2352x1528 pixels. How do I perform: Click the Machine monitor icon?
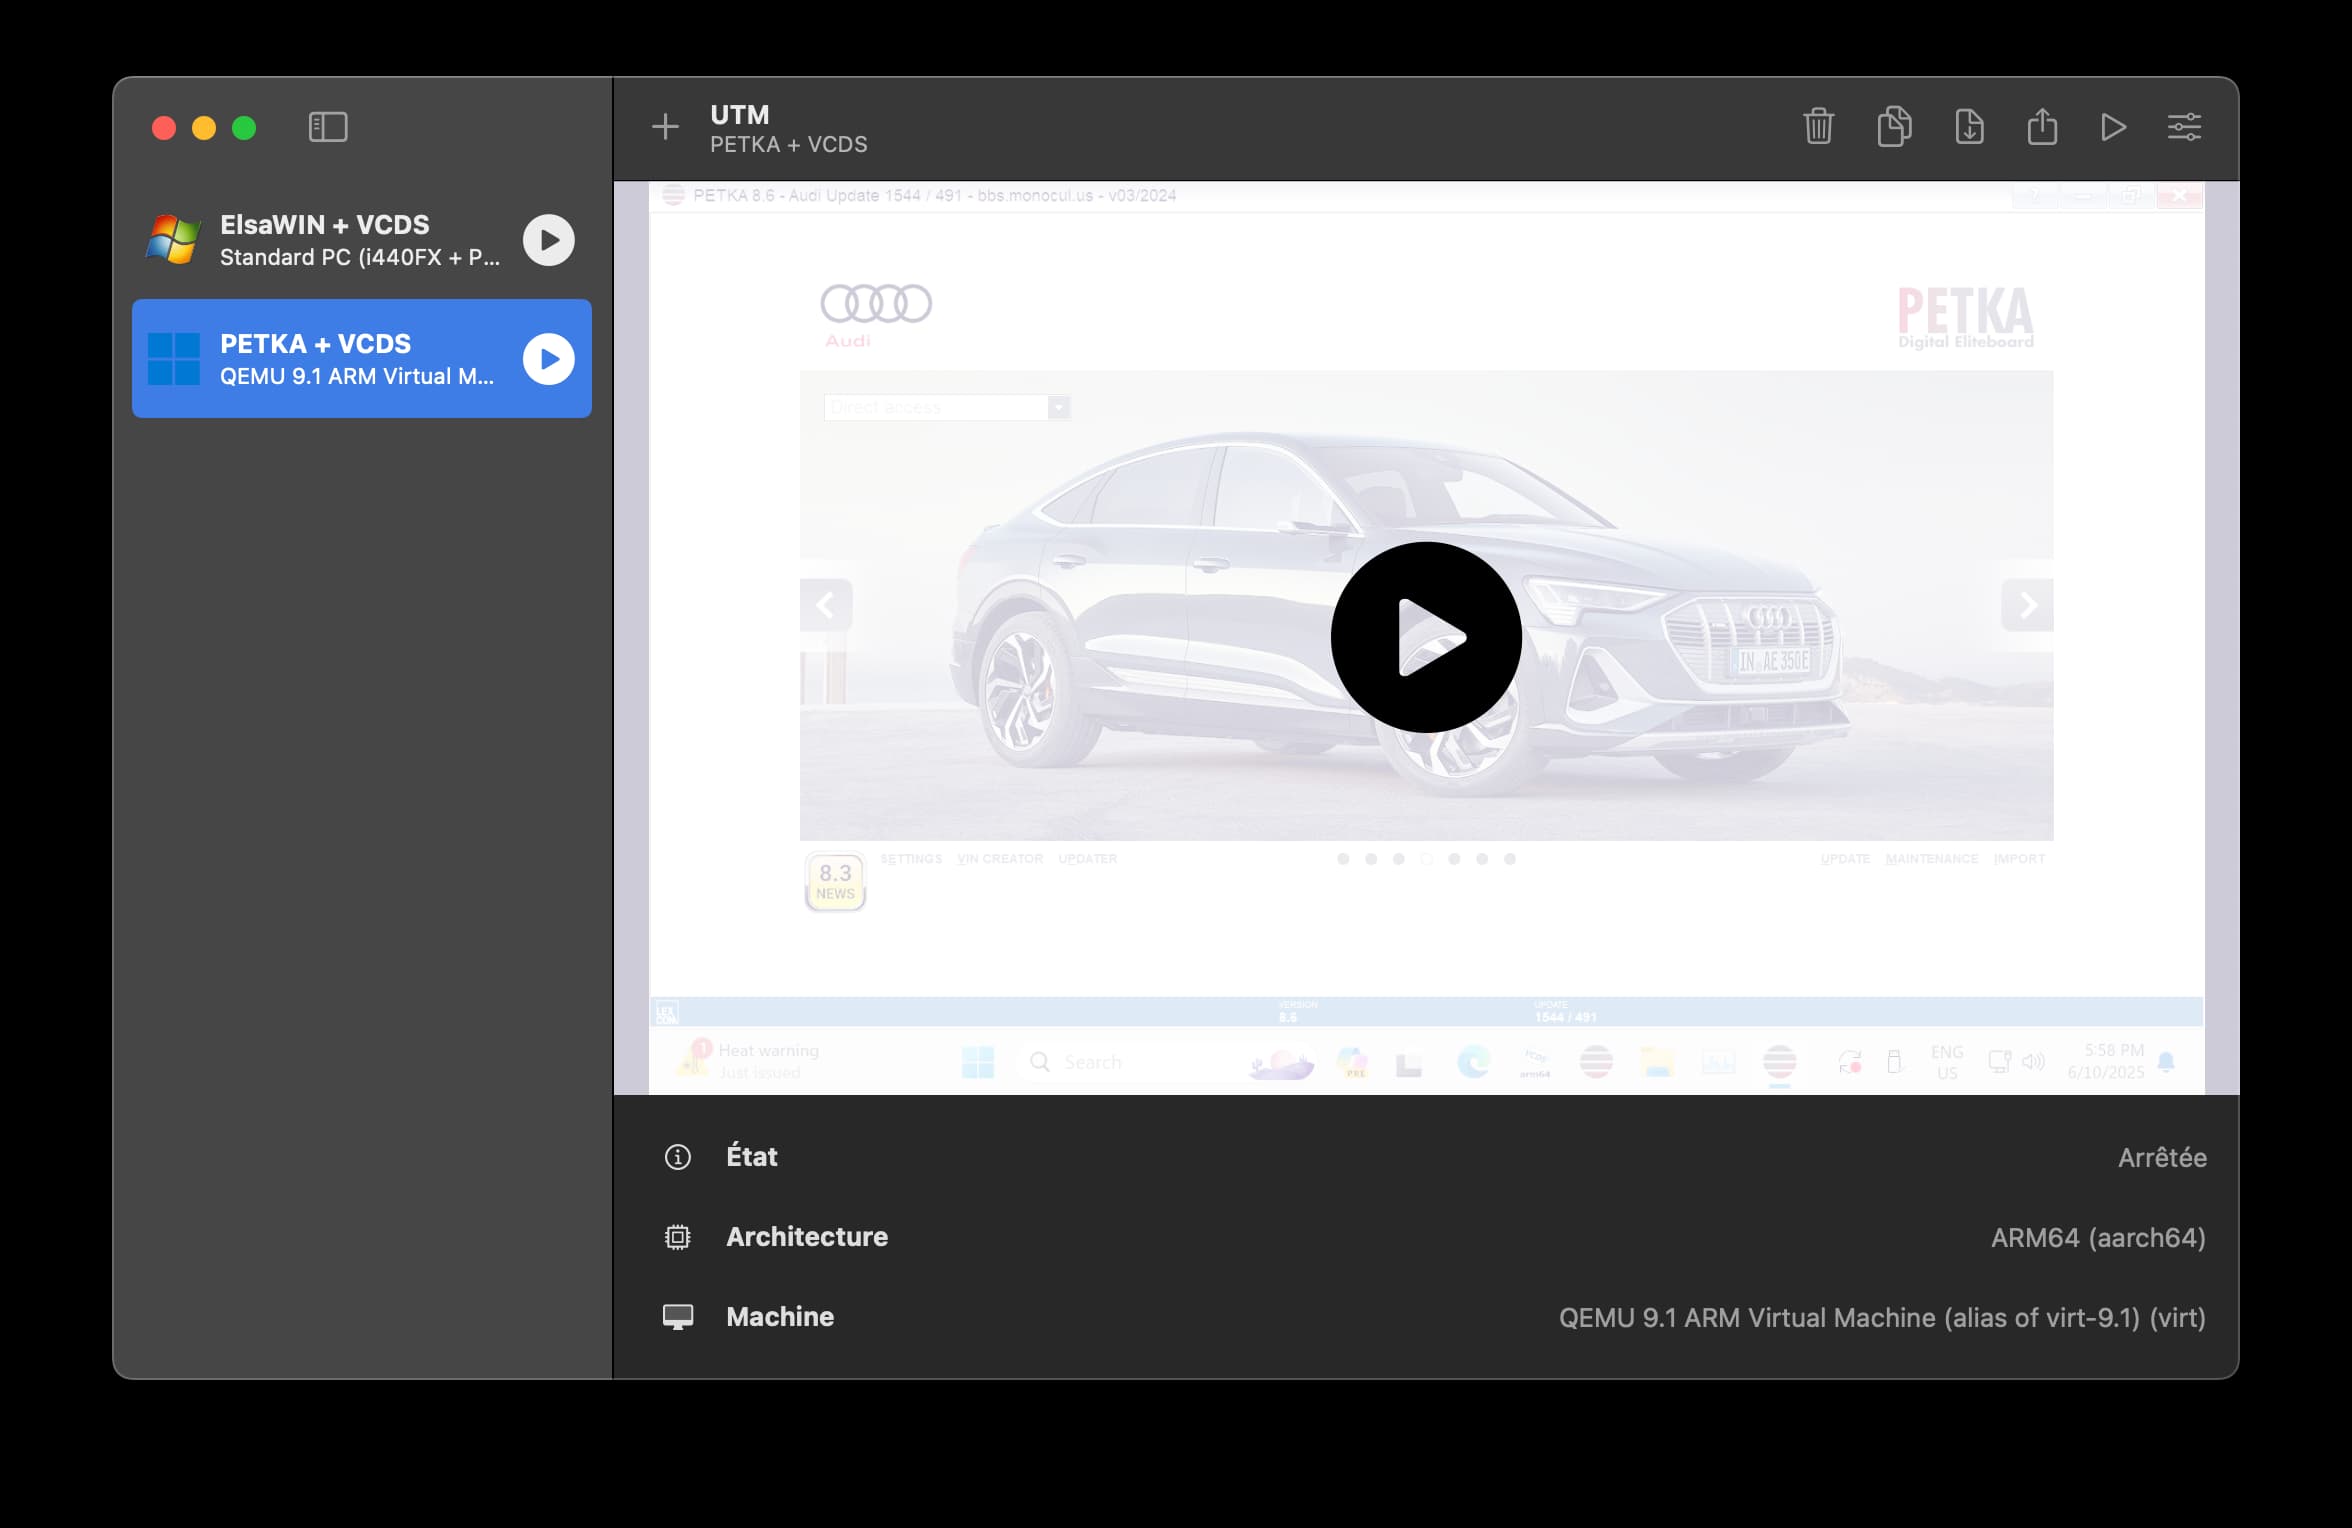pyautogui.click(x=678, y=1317)
